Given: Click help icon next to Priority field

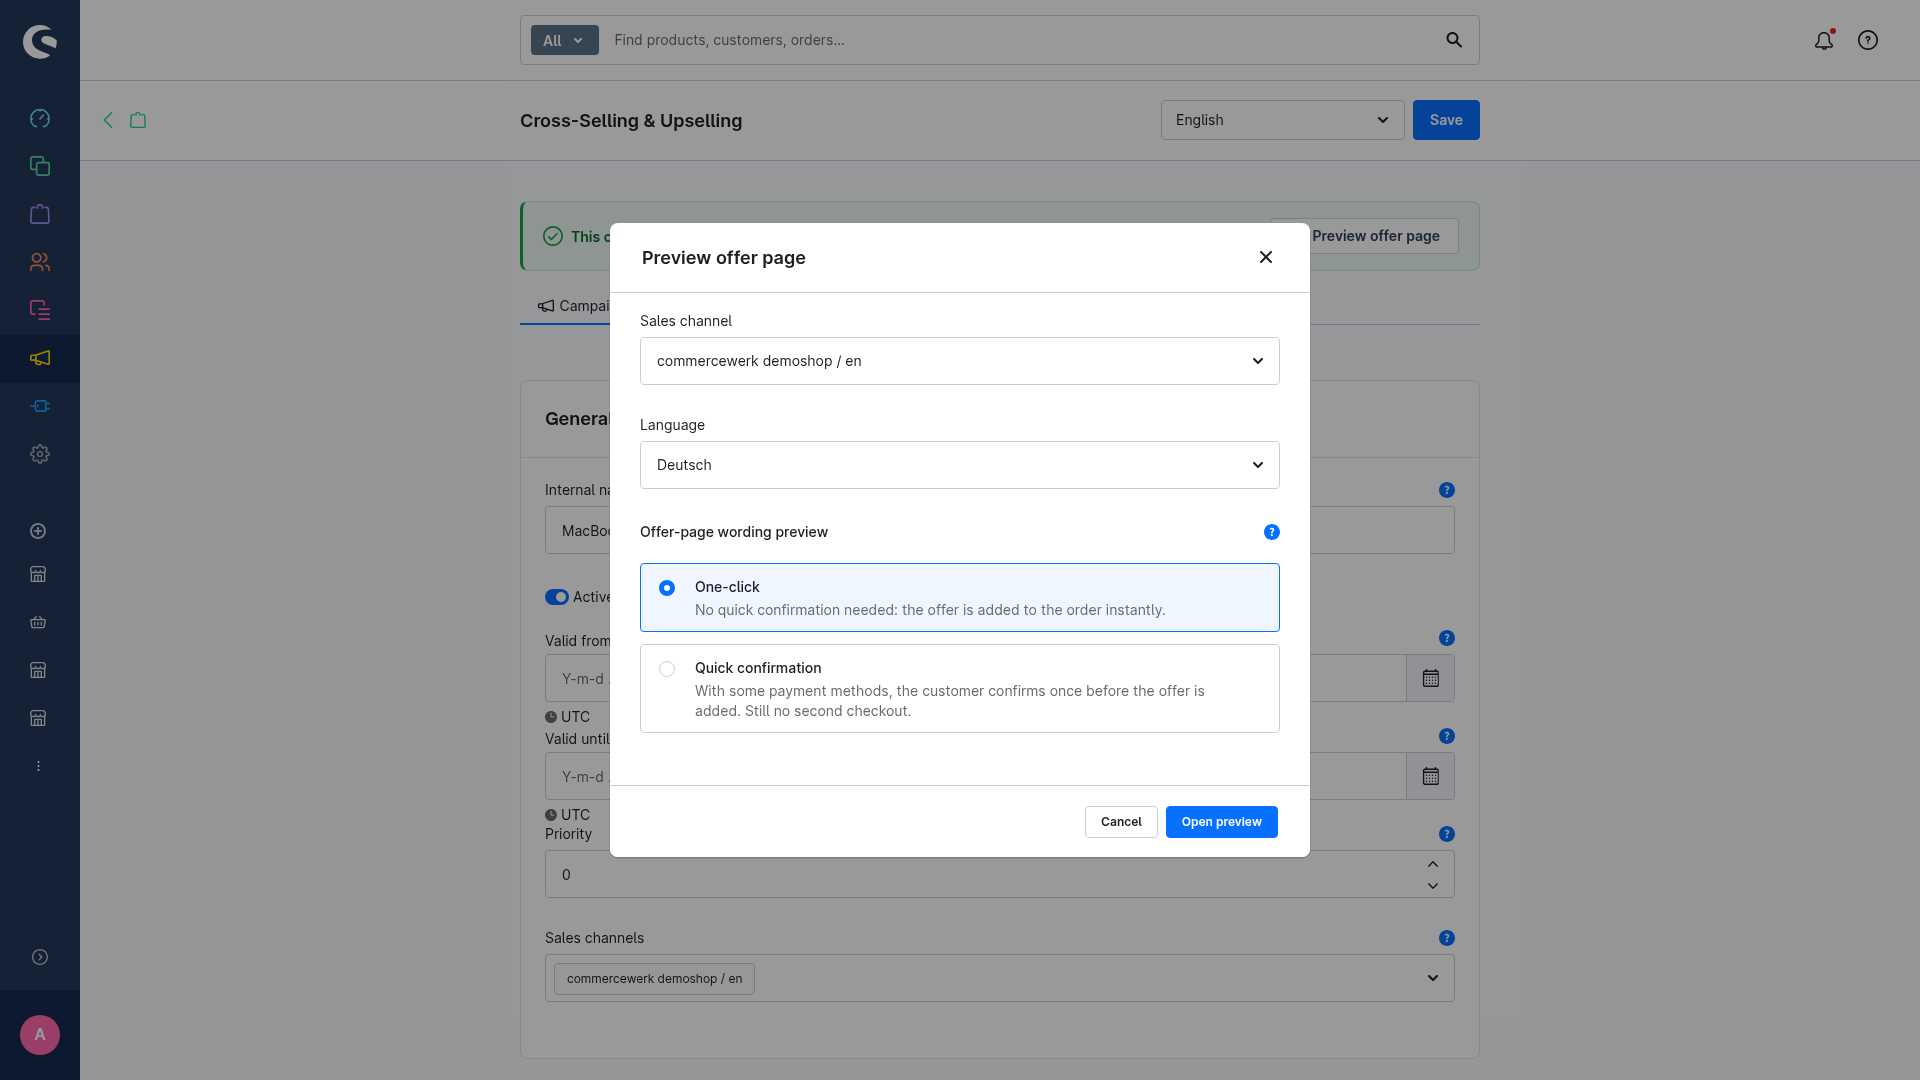Looking at the screenshot, I should pos(1447,834).
